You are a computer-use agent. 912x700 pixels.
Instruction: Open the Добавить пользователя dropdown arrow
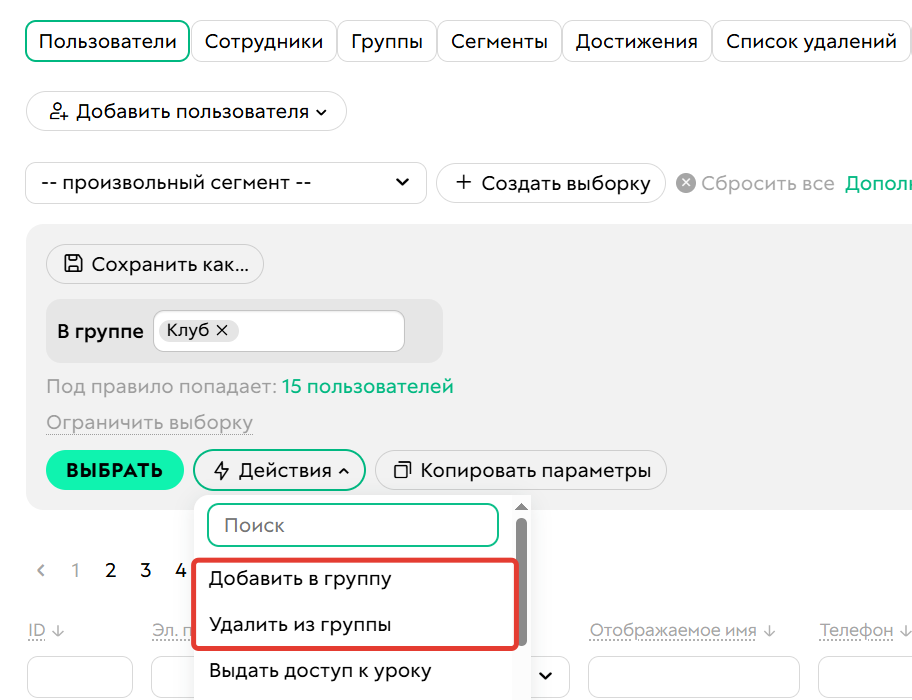click(x=323, y=112)
